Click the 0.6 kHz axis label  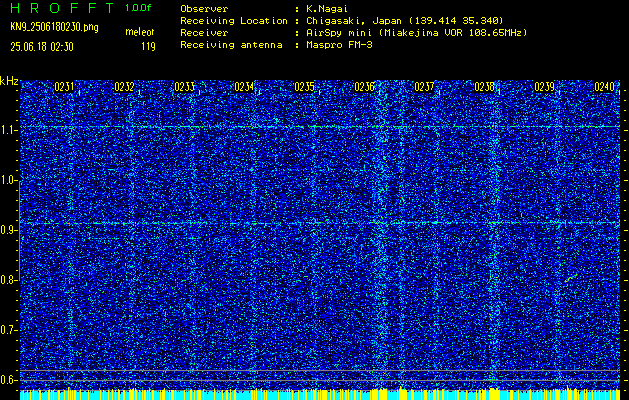pos(8,380)
